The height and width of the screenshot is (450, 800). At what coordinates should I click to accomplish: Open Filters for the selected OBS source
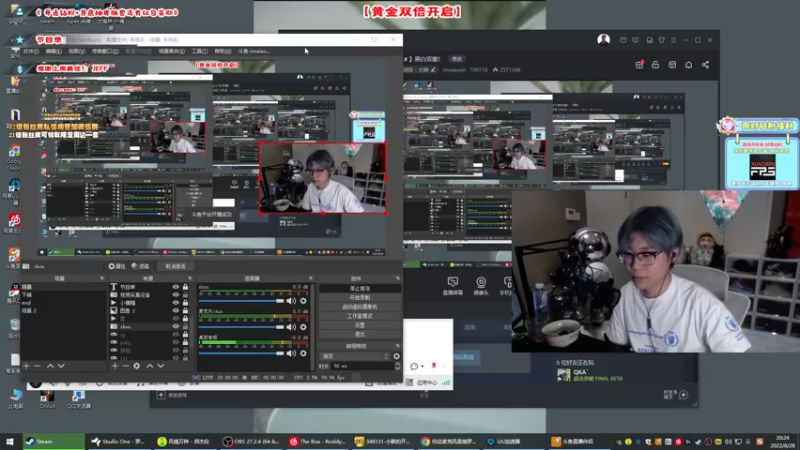click(x=140, y=266)
